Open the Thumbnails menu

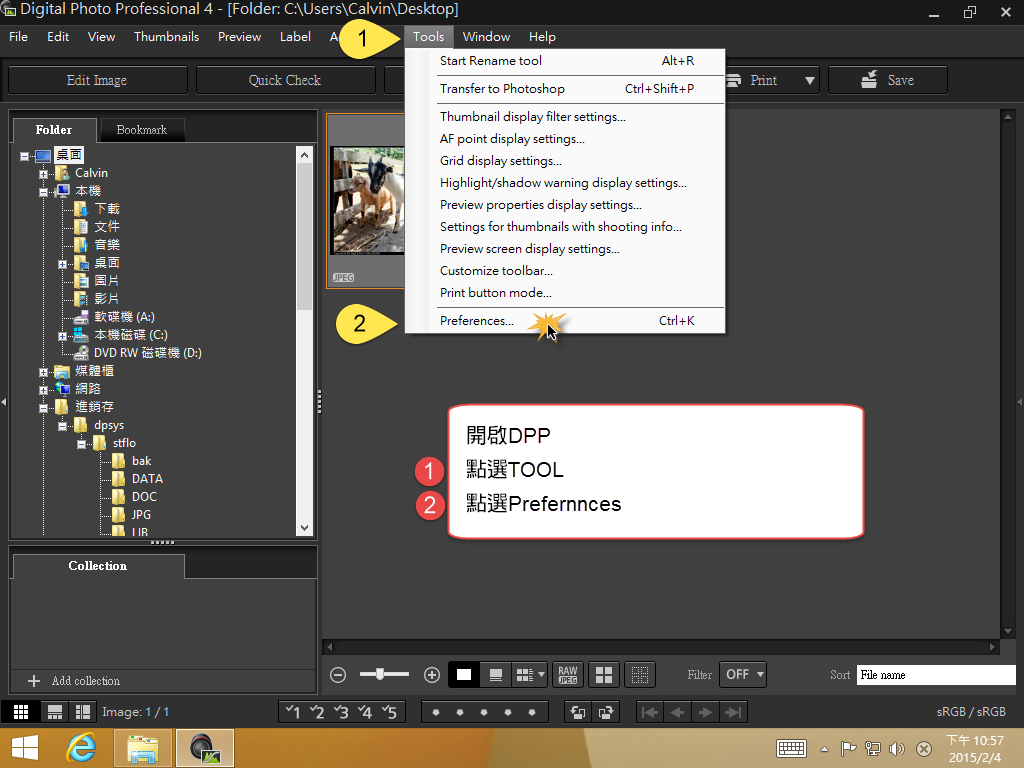click(167, 37)
